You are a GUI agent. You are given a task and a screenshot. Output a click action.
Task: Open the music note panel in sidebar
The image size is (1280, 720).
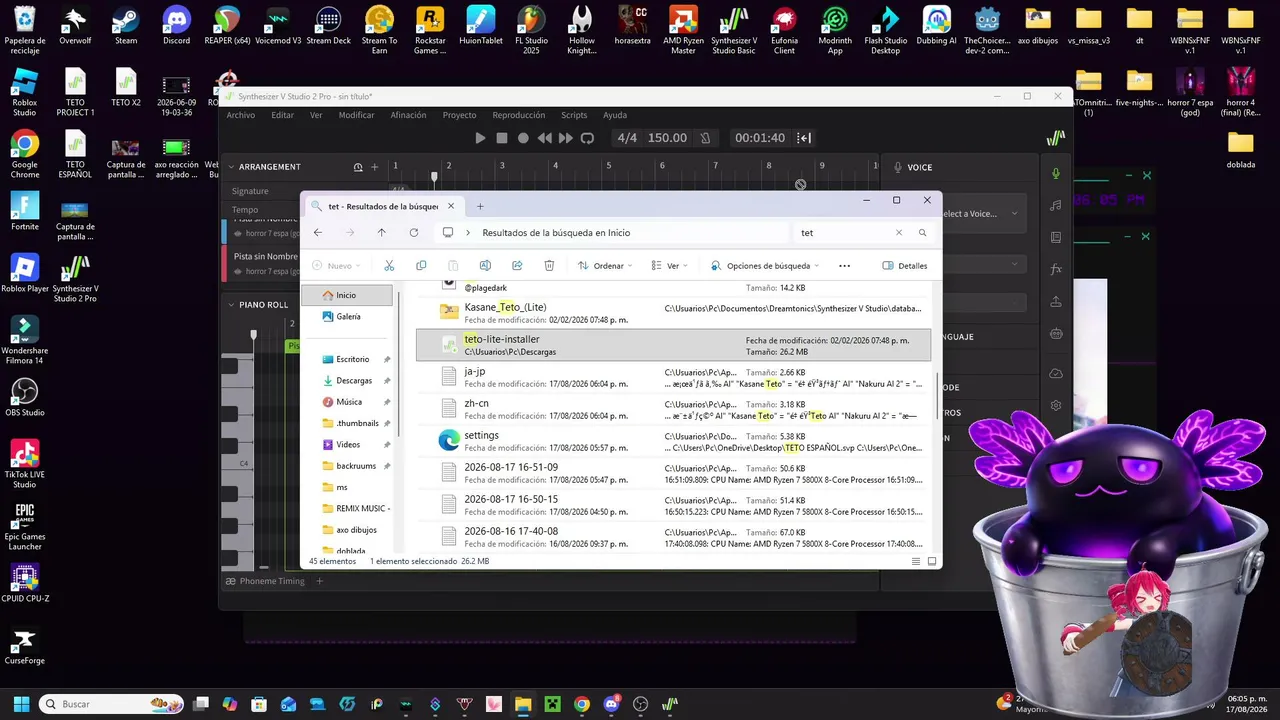(1056, 206)
